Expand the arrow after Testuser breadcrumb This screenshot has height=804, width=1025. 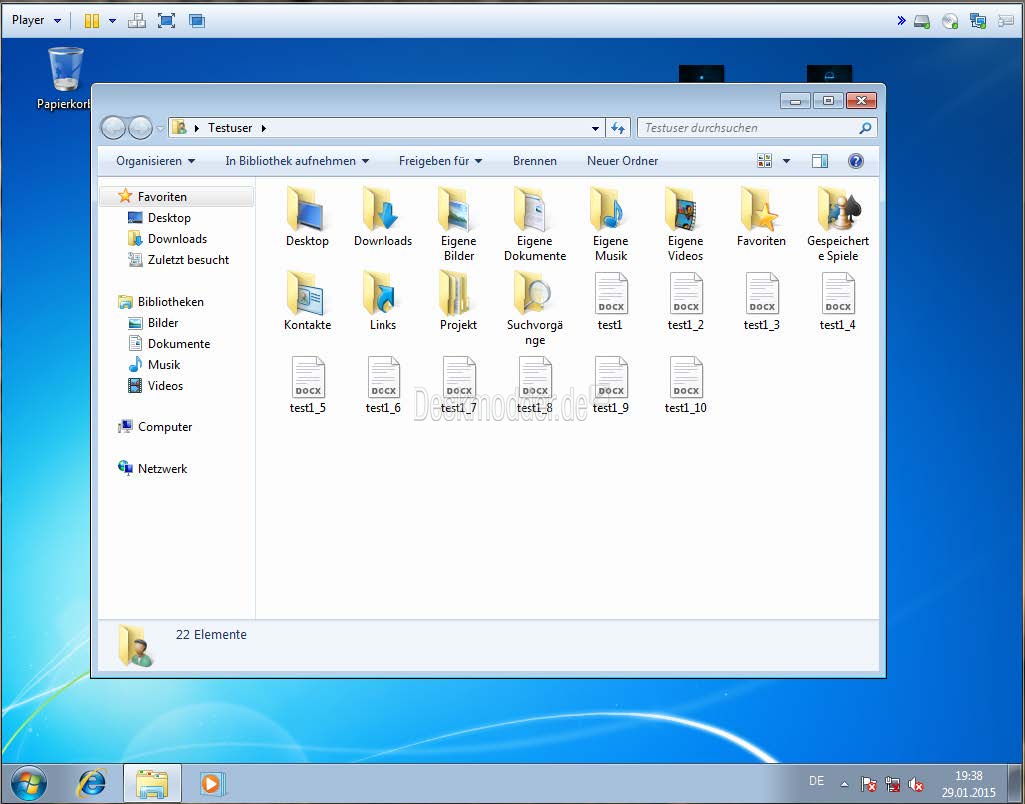263,128
